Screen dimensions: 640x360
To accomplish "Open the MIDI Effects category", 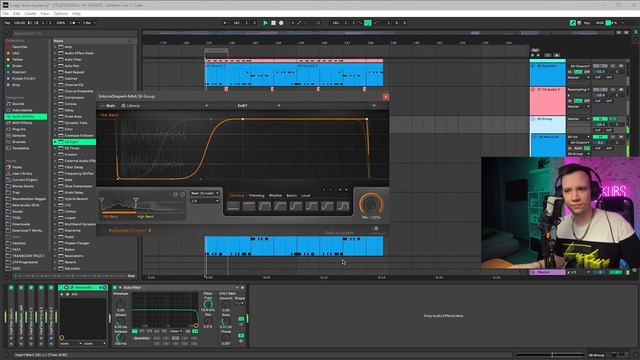I will (x=22, y=123).
